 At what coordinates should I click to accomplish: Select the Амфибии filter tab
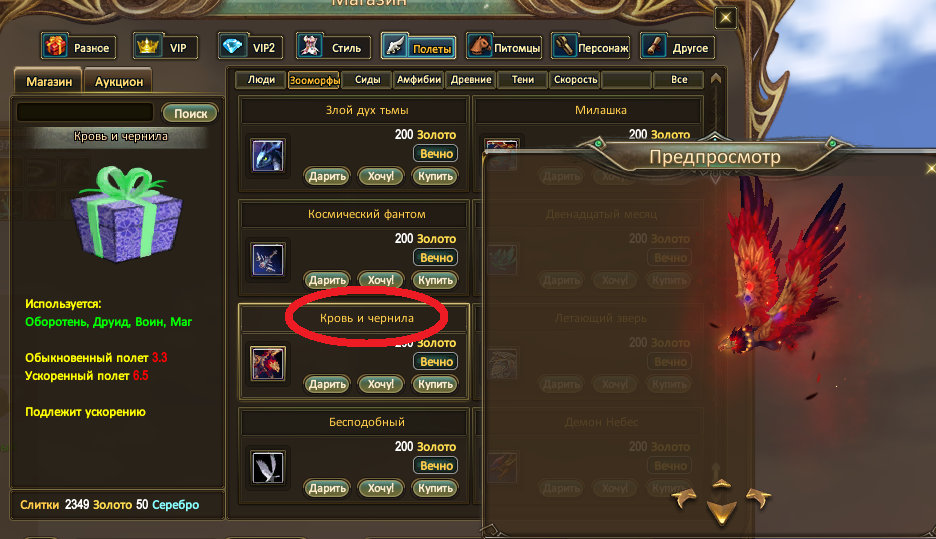tap(418, 79)
